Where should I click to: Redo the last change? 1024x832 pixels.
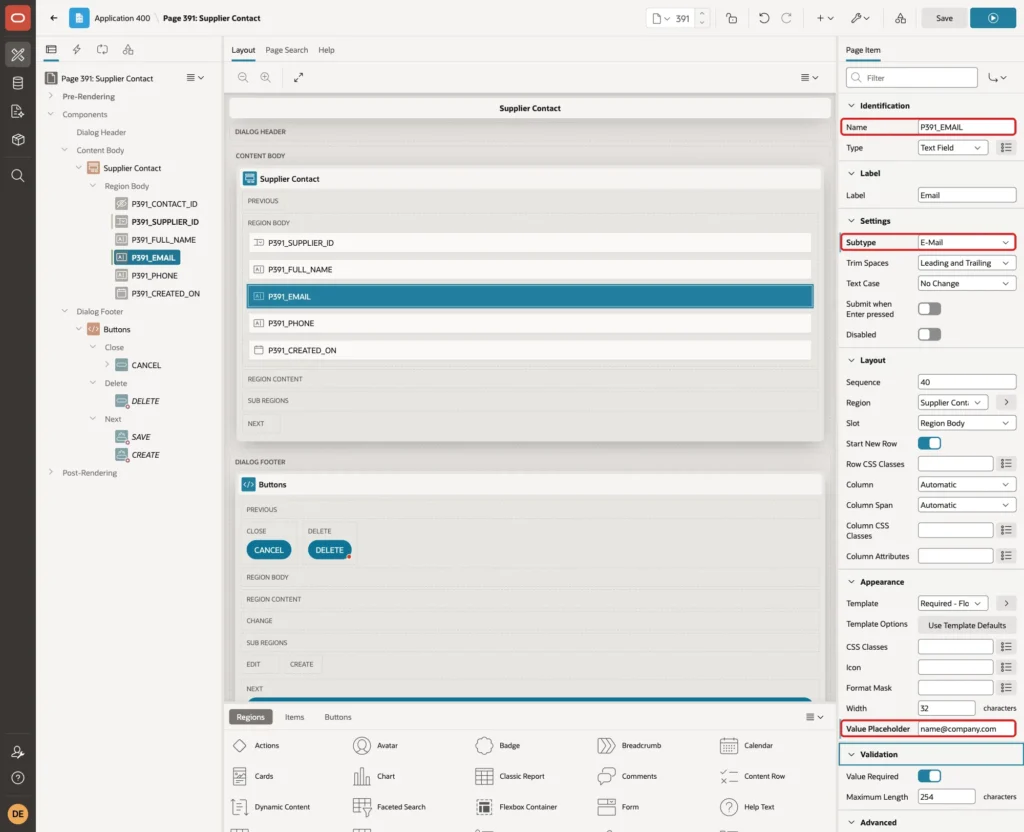786,18
